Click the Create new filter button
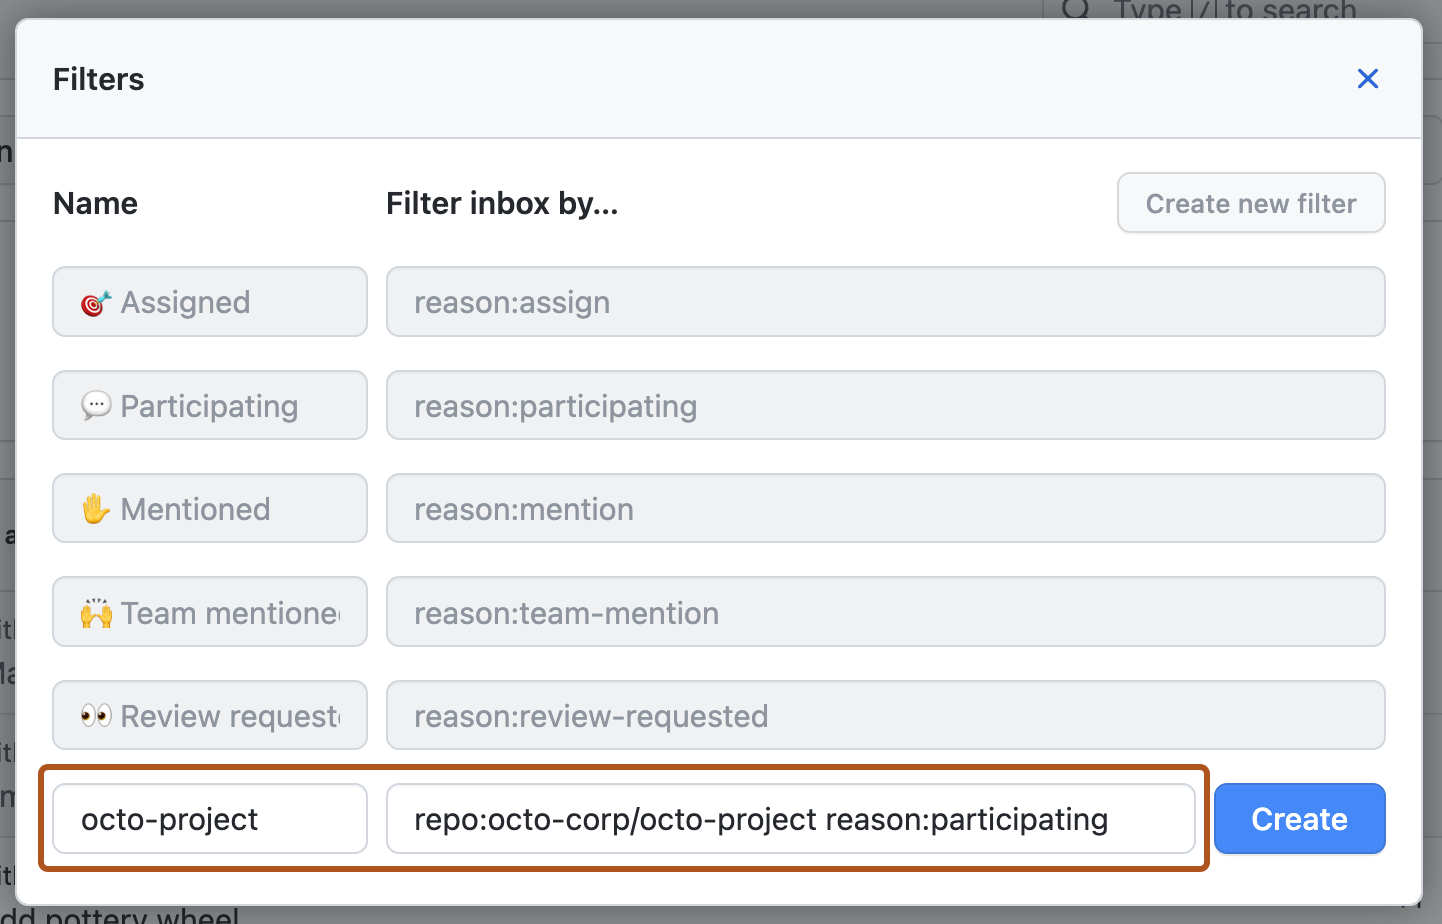This screenshot has height=924, width=1442. pos(1250,203)
